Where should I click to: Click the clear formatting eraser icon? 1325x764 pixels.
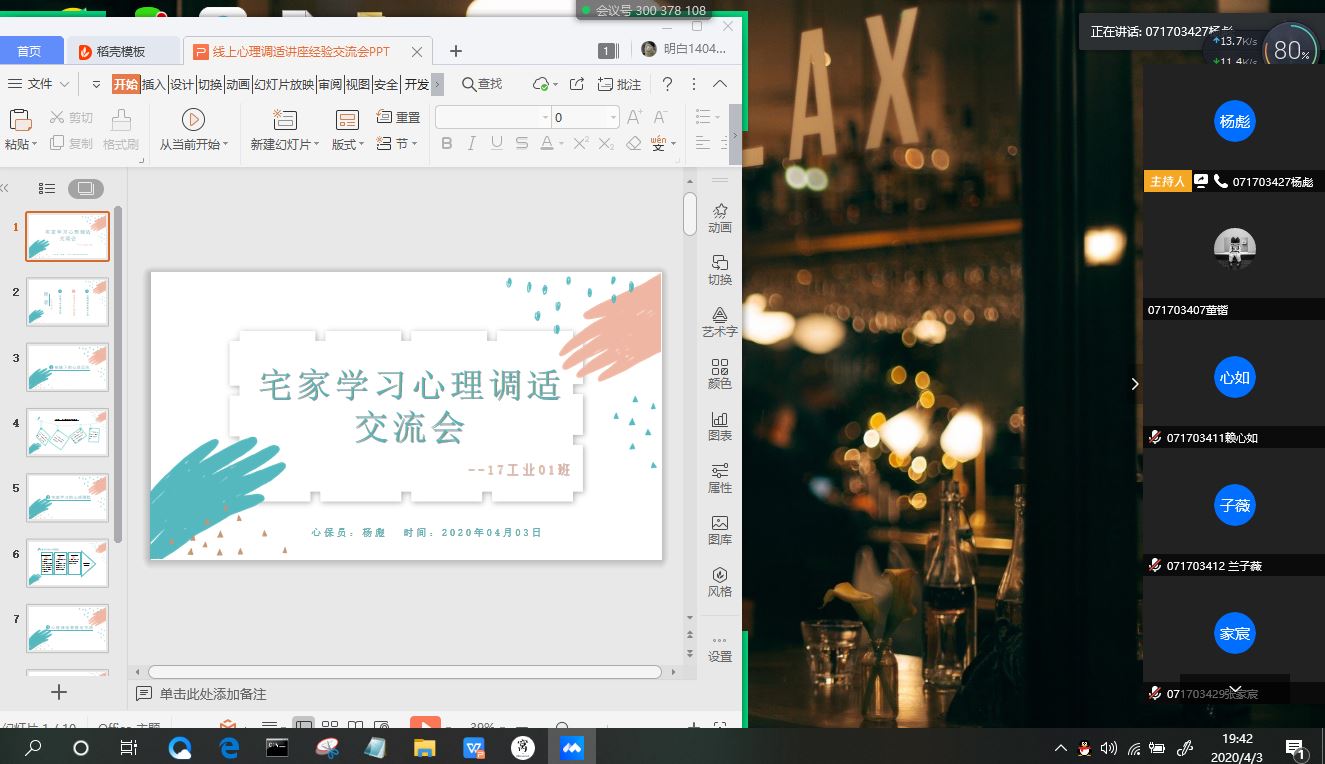coord(633,144)
